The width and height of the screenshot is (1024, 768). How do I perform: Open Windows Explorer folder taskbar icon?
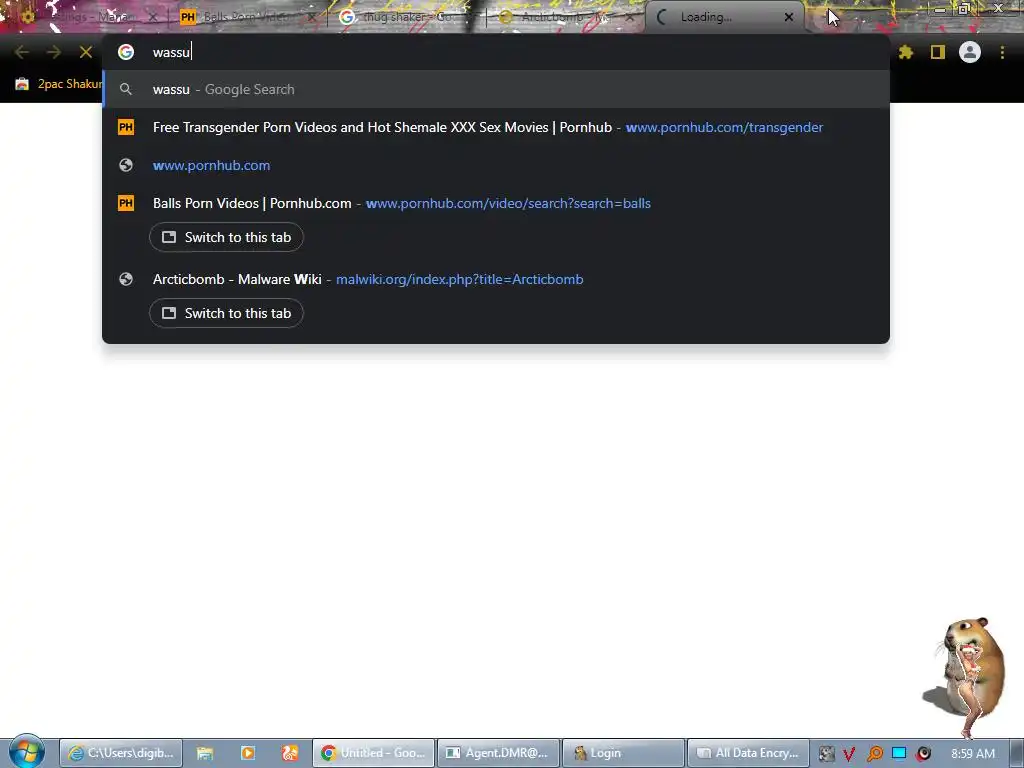tap(205, 753)
